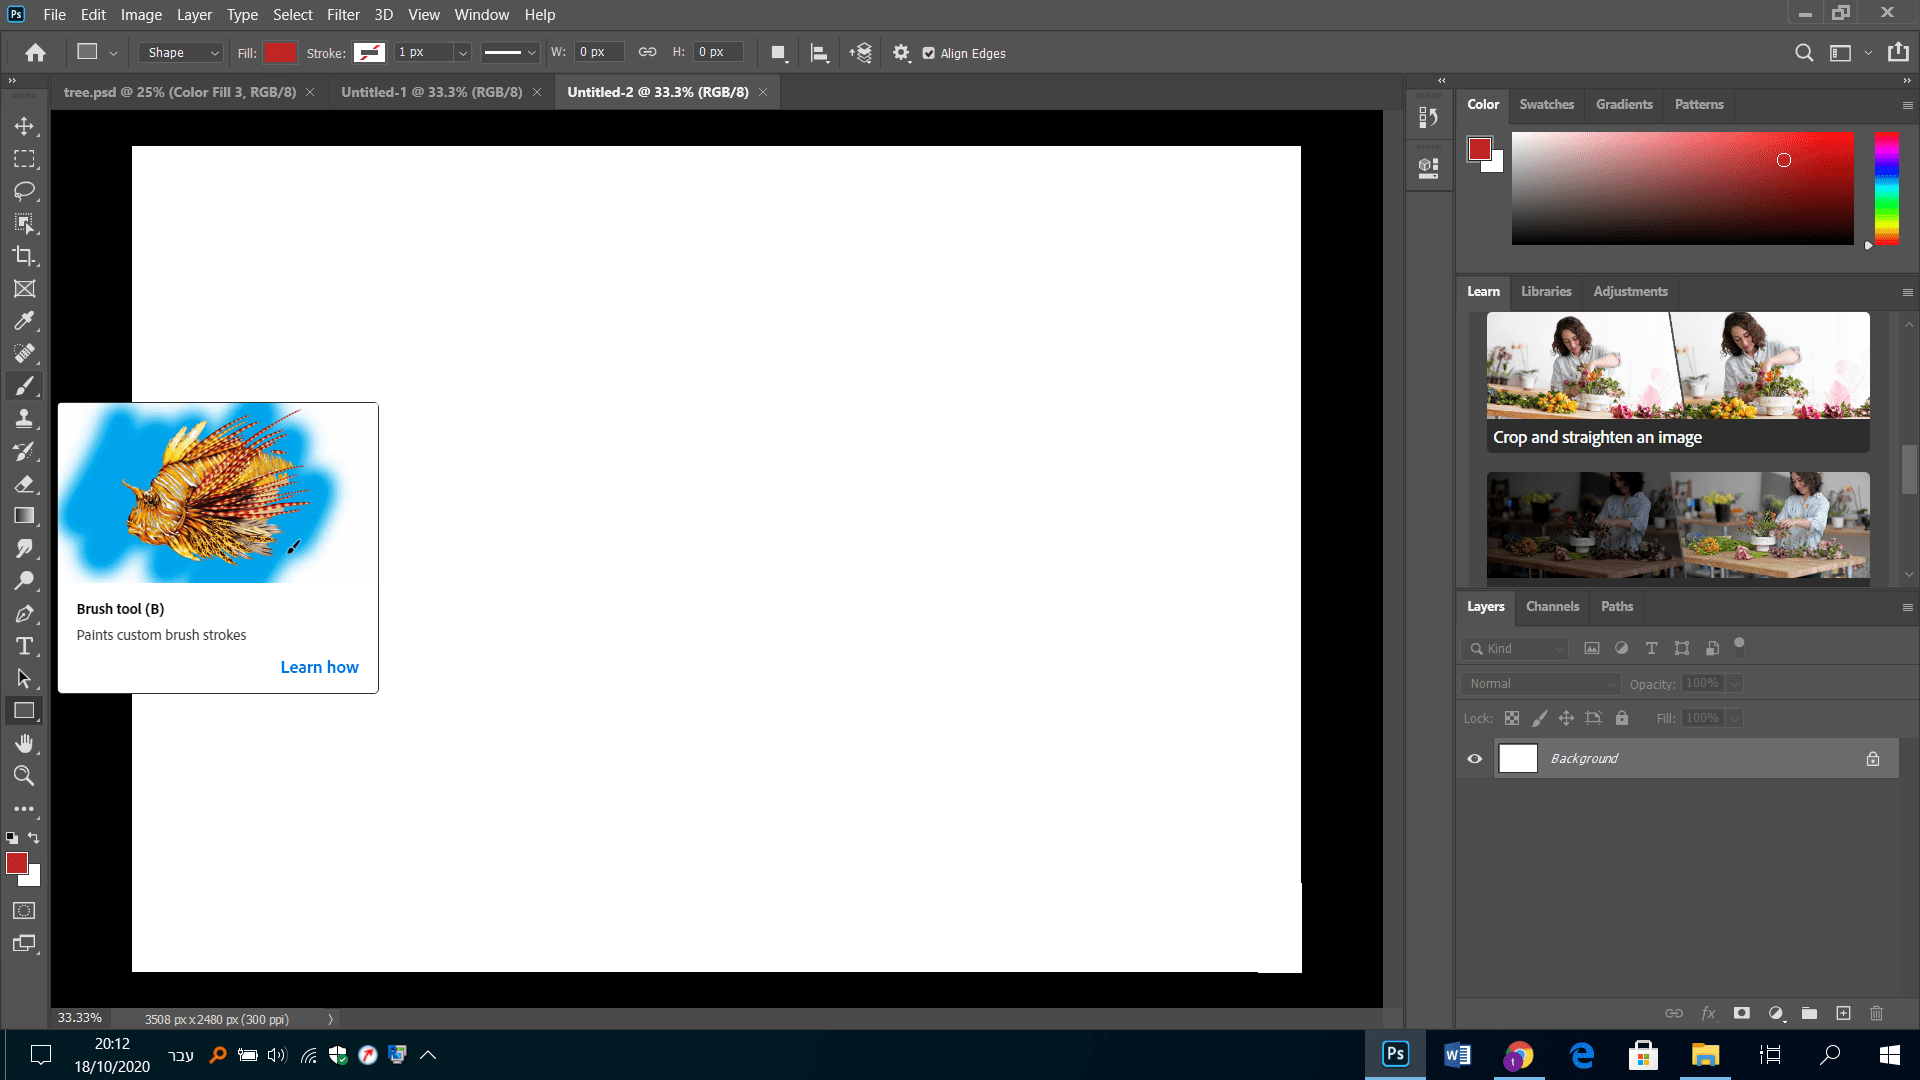
Task: Expand the layer Kind filter dropdown
Action: point(1516,649)
